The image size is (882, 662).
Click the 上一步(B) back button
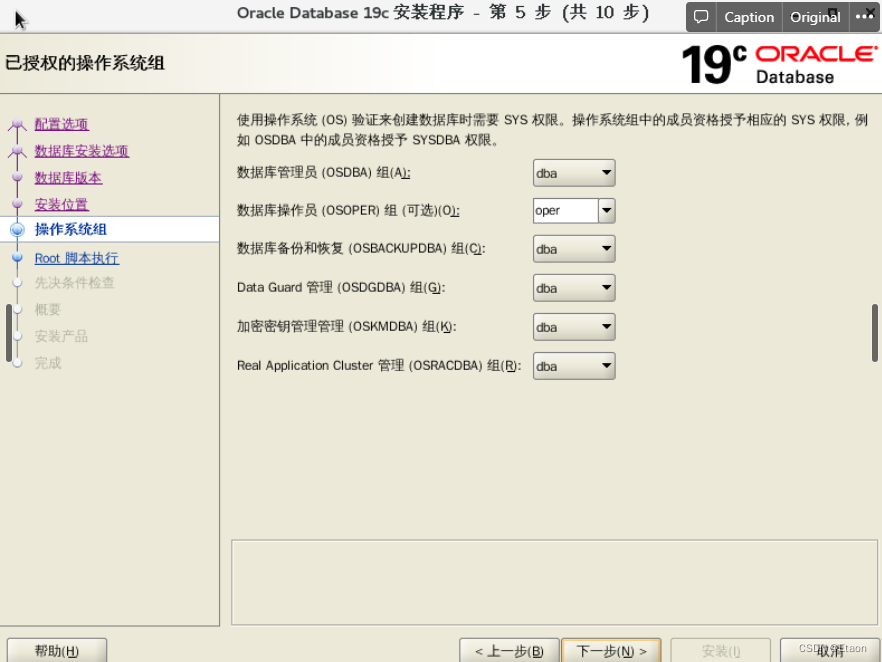pos(509,651)
